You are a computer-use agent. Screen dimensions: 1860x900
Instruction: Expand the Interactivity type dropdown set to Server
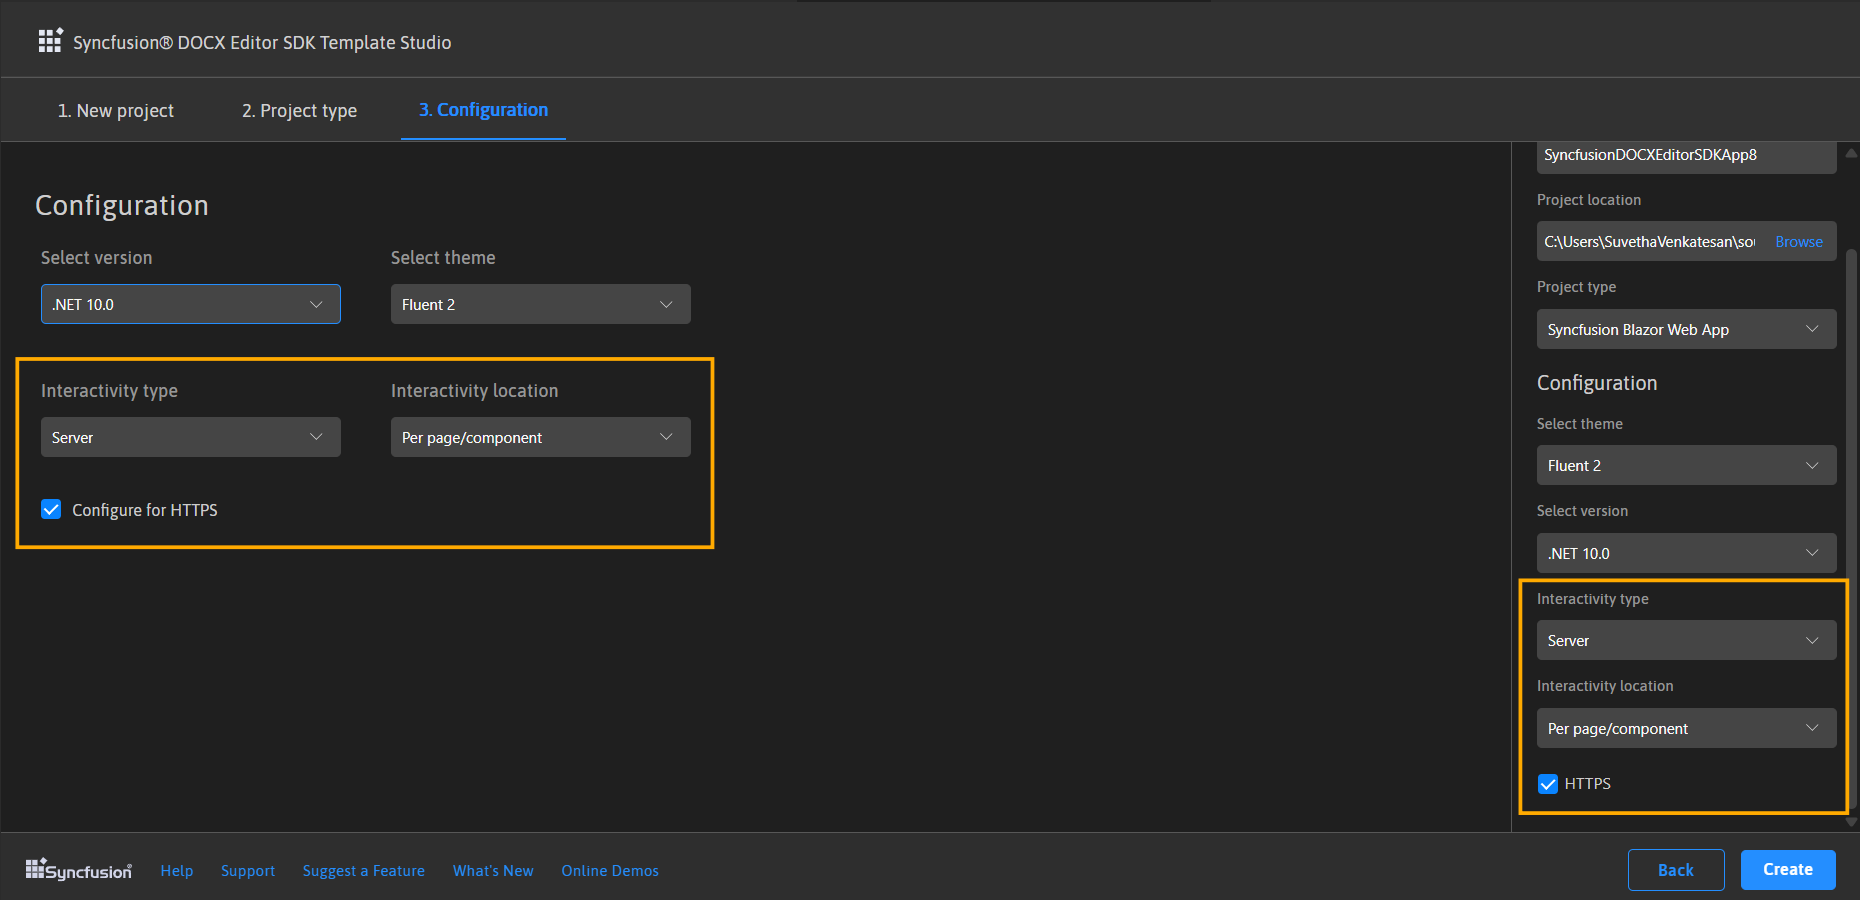coord(190,437)
